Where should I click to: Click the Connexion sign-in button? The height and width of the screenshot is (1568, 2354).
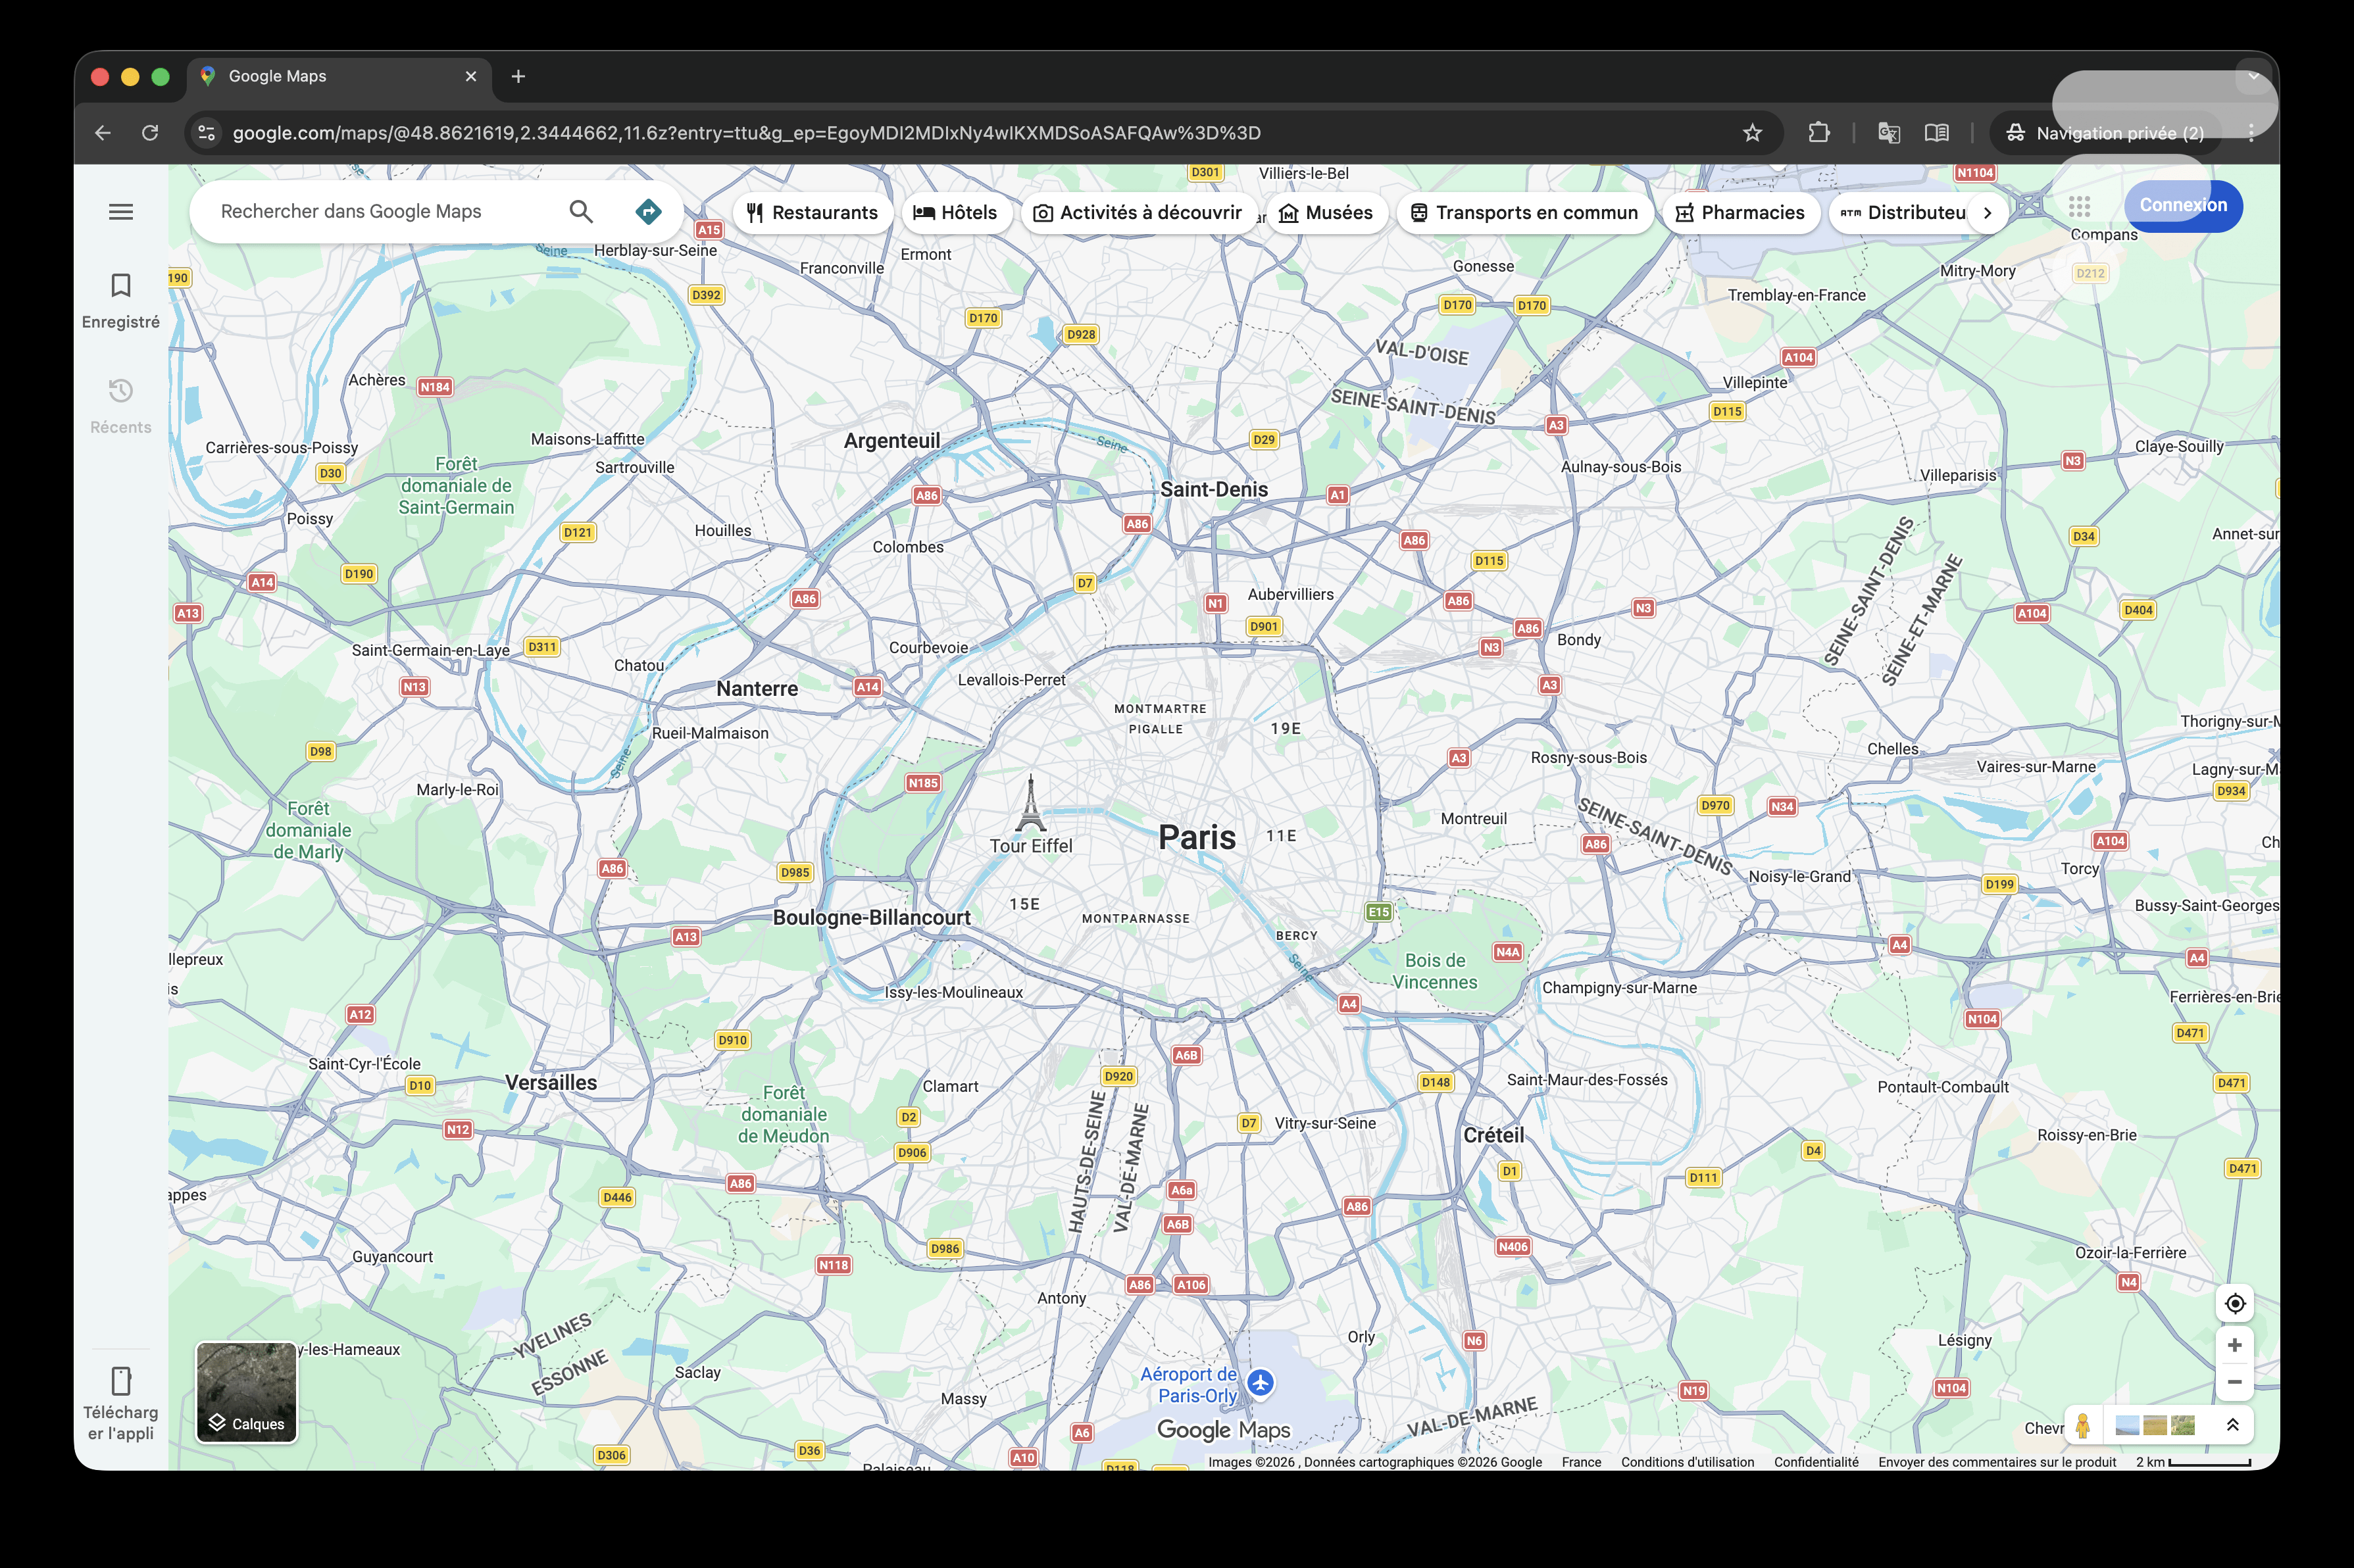pos(2183,206)
